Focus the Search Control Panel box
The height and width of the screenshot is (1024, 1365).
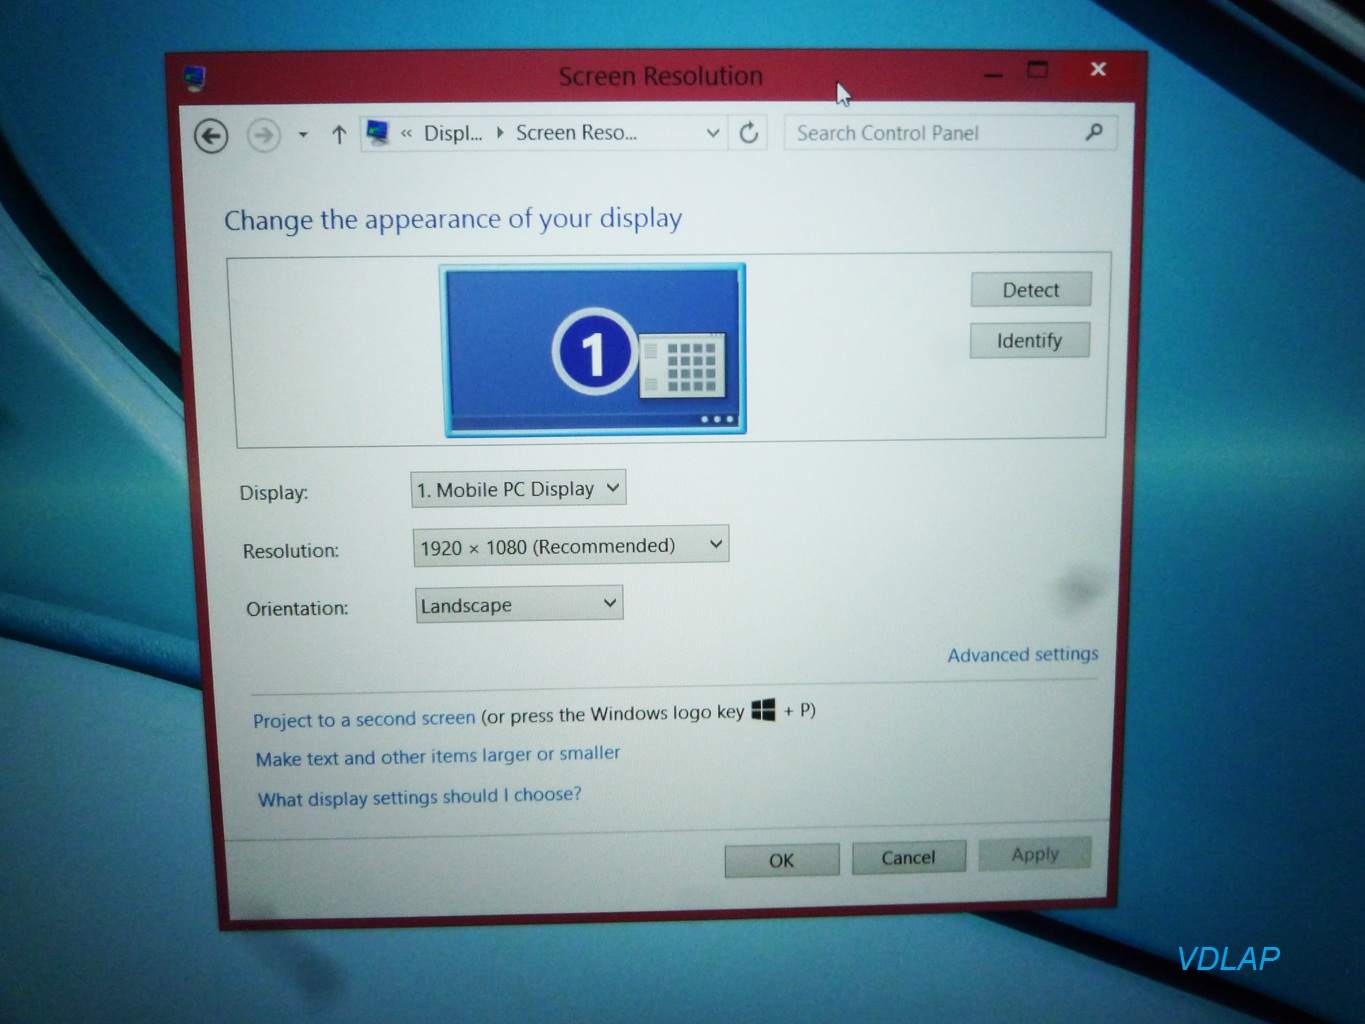[x=950, y=133]
